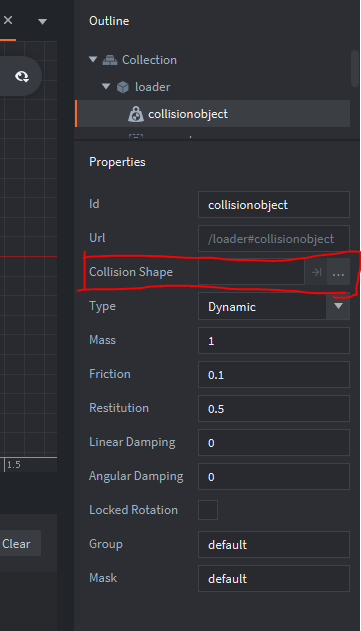This screenshot has height=631, width=361.
Task: Toggle the Locked Rotation checkbox
Action: [208, 510]
